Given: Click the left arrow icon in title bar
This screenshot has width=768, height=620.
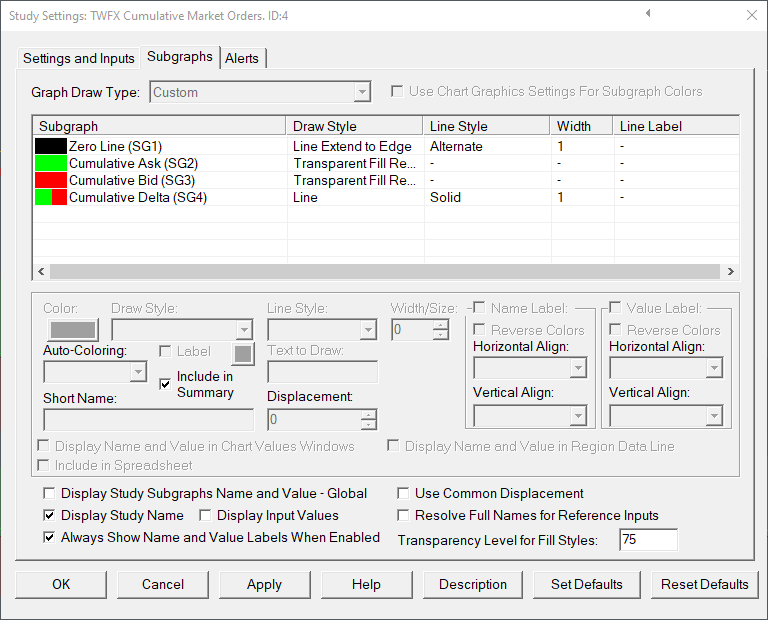Looking at the screenshot, I should coord(648,14).
